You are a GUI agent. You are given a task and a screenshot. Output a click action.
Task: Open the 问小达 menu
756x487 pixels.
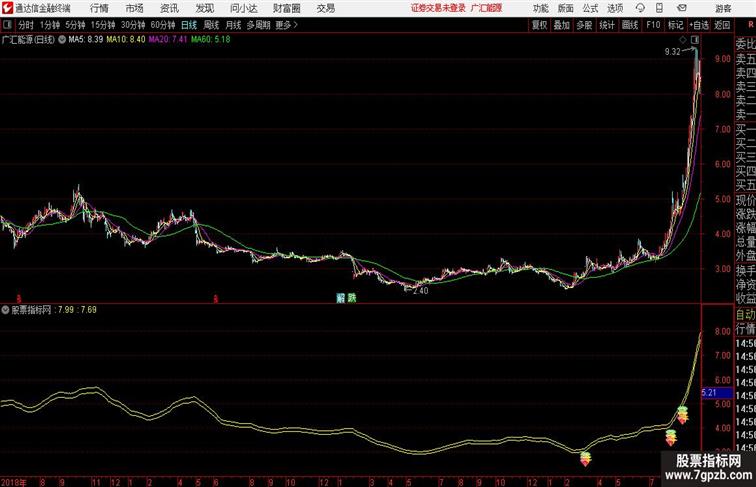click(x=244, y=8)
